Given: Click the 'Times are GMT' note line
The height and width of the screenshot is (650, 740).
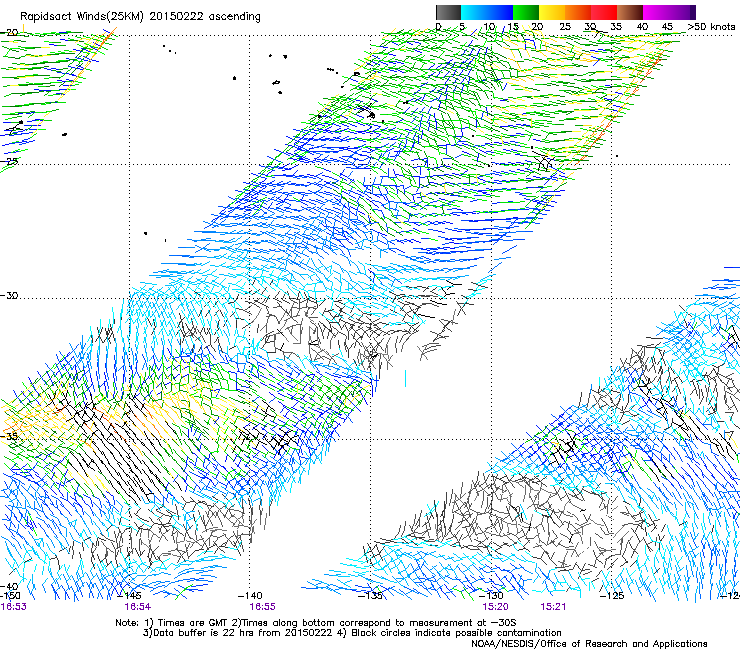Looking at the screenshot, I should pyautogui.click(x=316, y=623).
